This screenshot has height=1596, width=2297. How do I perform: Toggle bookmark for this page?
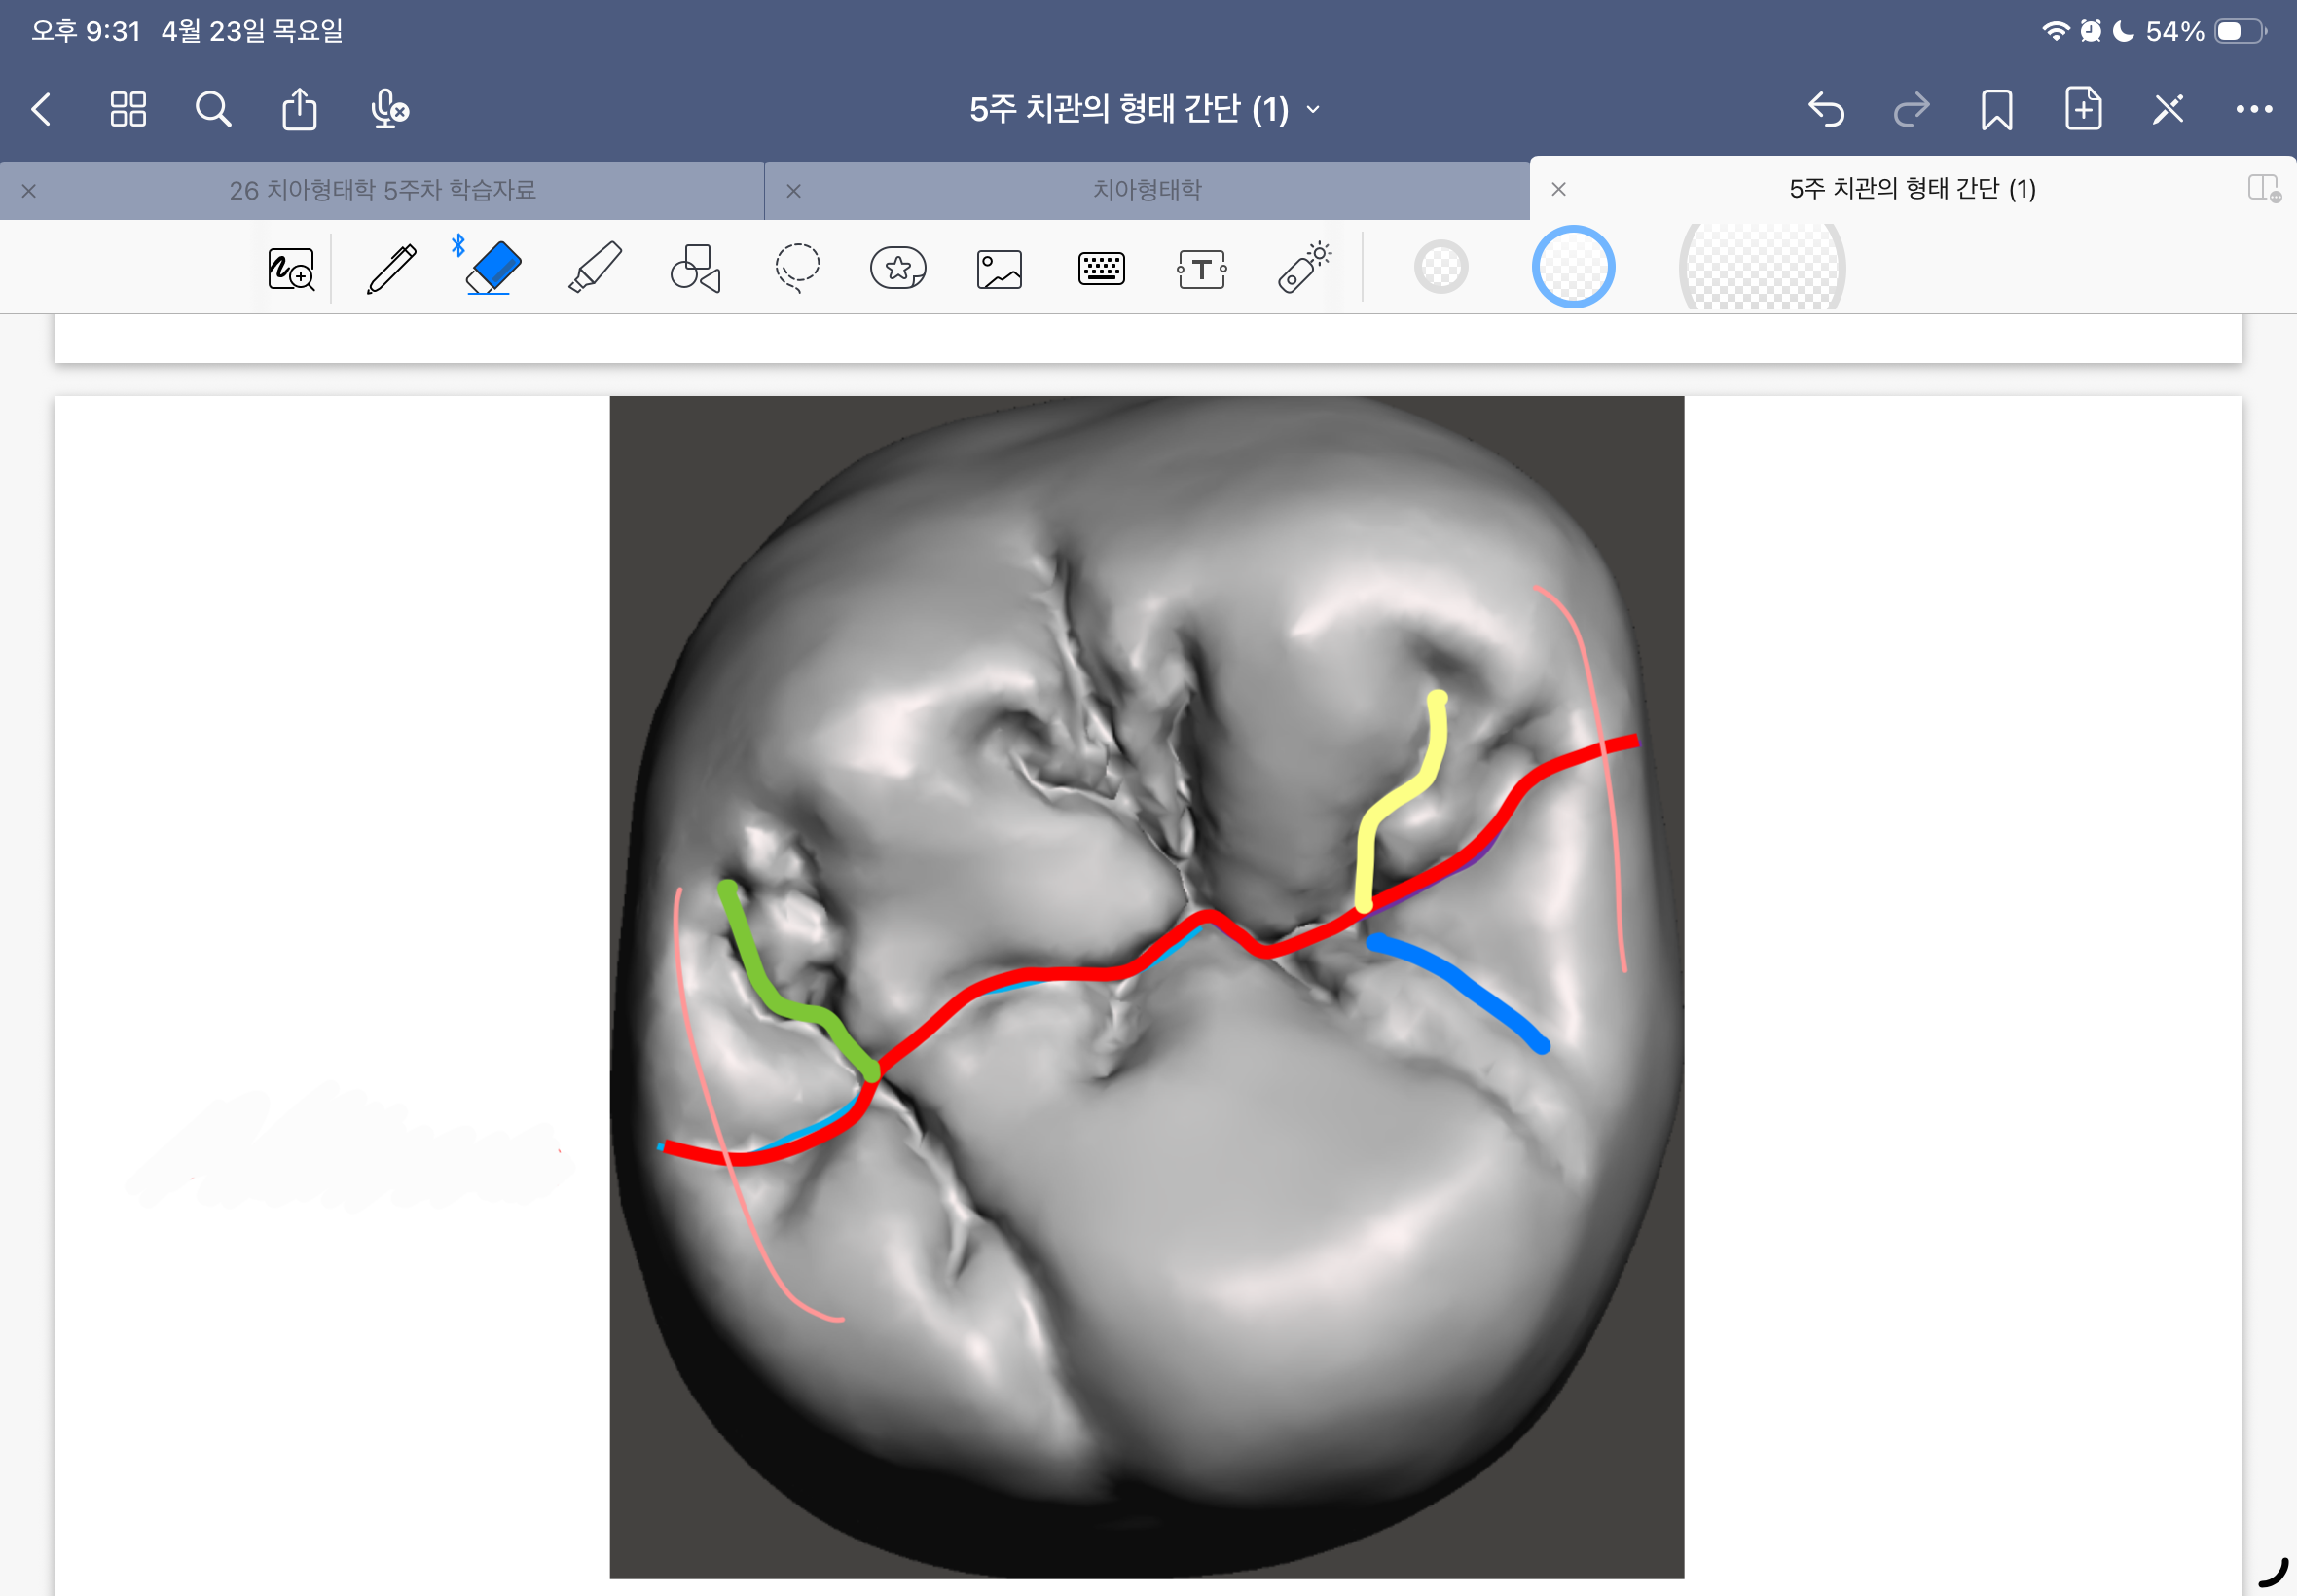[x=1996, y=109]
